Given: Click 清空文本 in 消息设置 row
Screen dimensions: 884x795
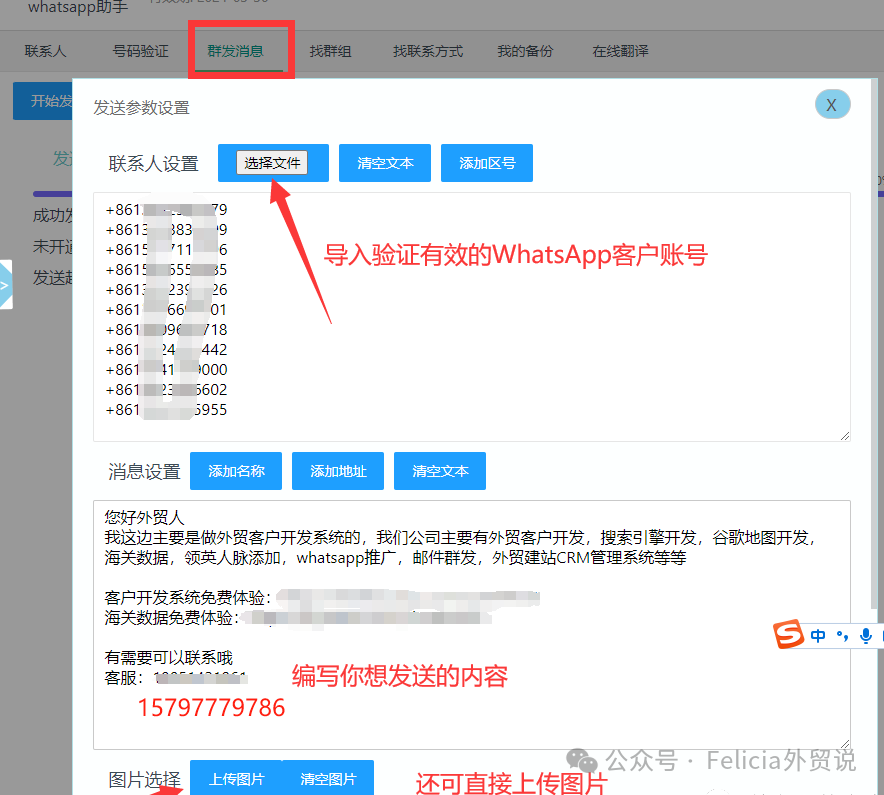Looking at the screenshot, I should [x=440, y=471].
